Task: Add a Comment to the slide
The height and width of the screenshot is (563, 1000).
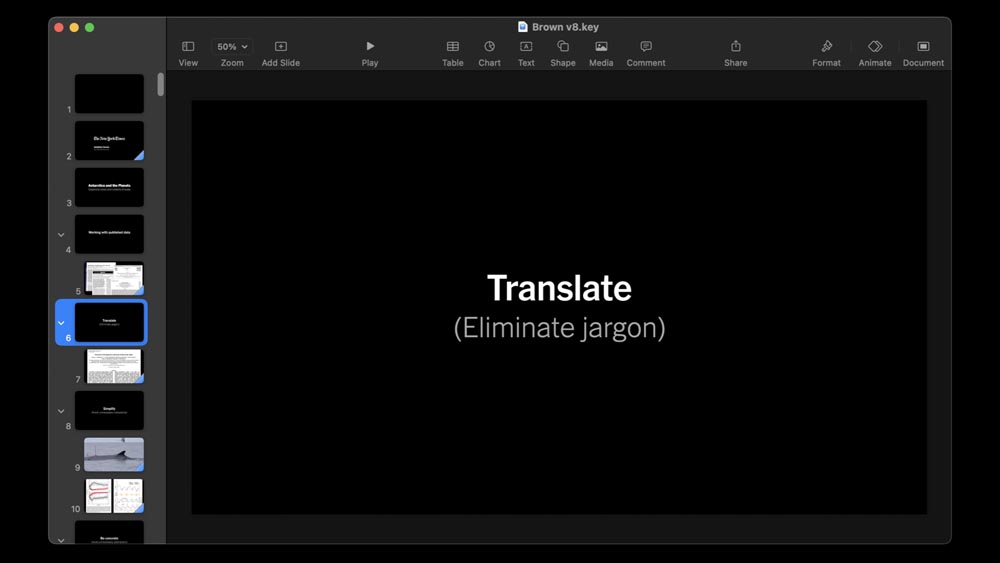Action: pos(646,47)
